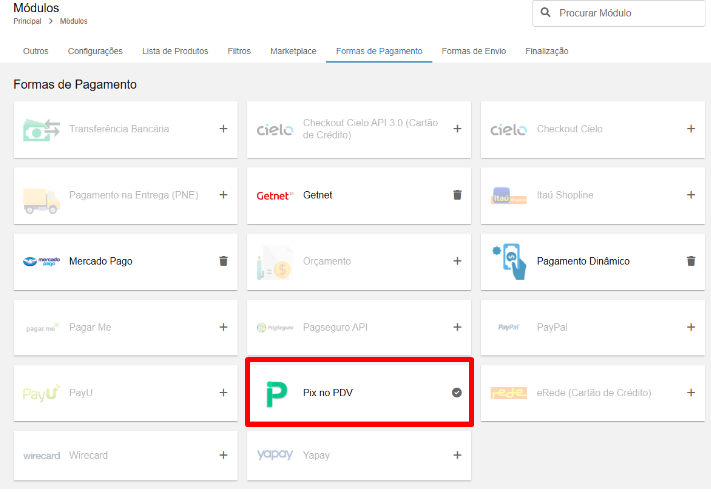Click the Mercado Pago logo
This screenshot has width=711, height=493.
[41, 261]
